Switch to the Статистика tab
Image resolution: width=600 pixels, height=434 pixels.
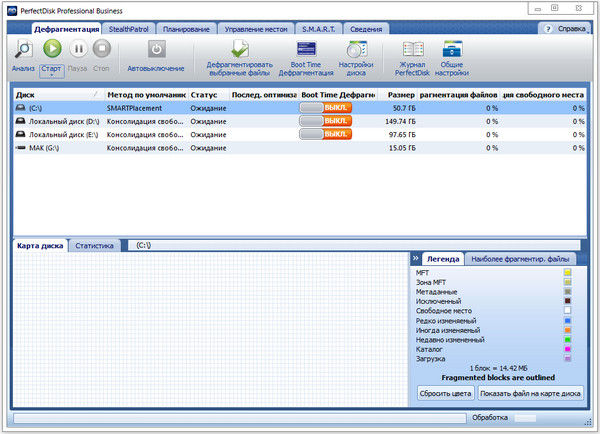[94, 244]
